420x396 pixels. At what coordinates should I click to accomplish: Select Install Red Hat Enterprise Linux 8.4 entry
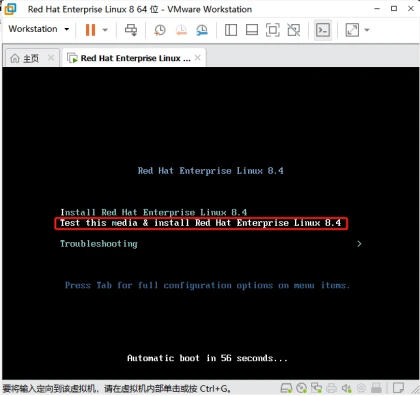click(154, 212)
